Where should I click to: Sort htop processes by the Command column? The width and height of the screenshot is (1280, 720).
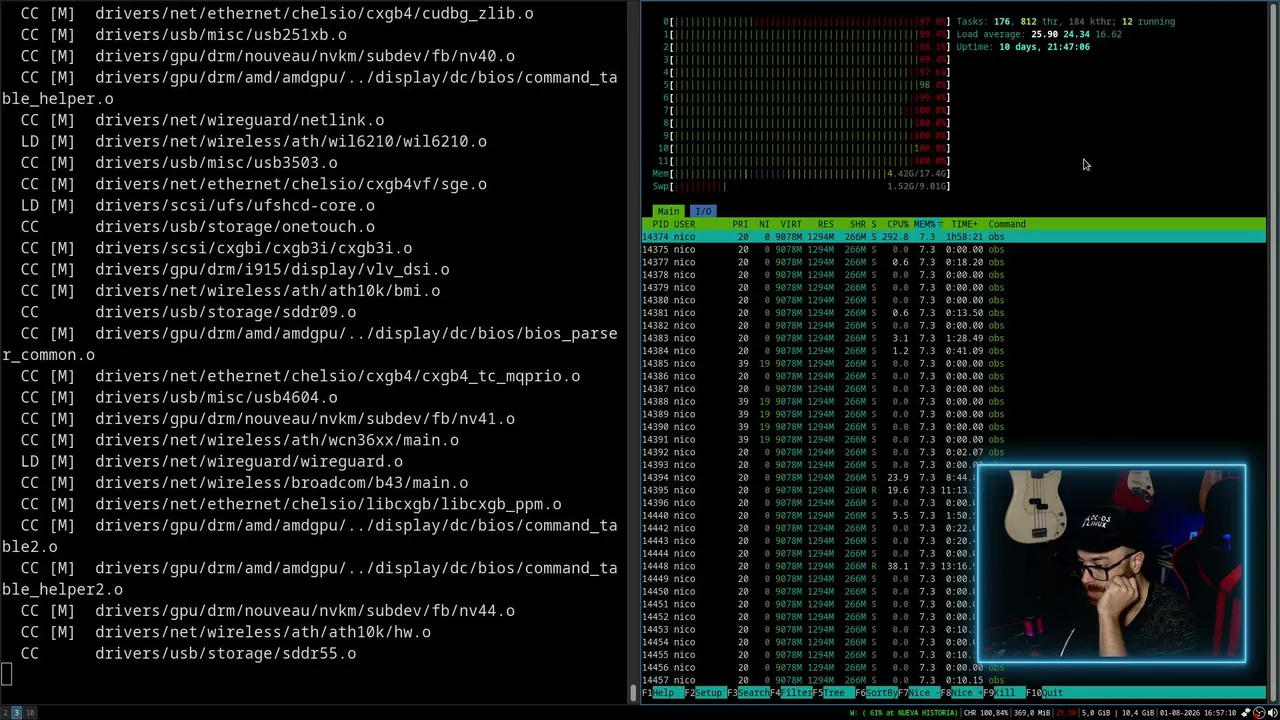click(1007, 224)
